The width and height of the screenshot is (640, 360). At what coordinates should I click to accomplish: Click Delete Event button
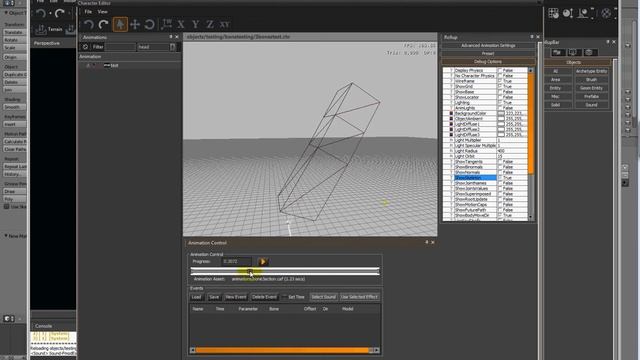(x=264, y=297)
